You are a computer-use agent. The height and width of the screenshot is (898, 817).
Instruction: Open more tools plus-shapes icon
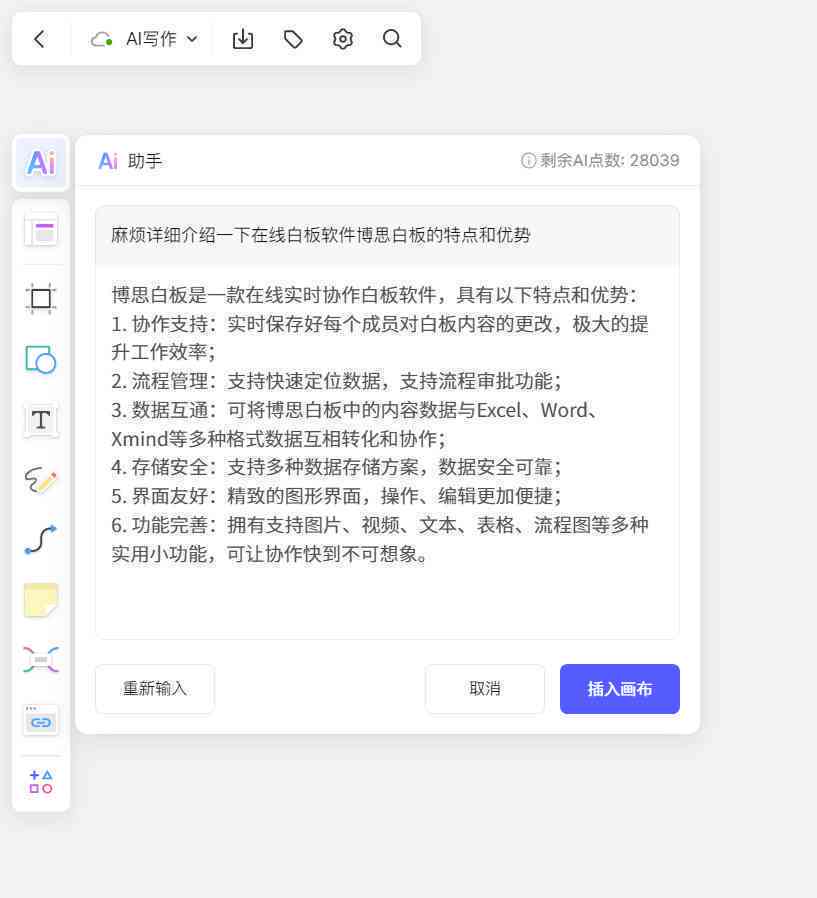click(x=41, y=781)
